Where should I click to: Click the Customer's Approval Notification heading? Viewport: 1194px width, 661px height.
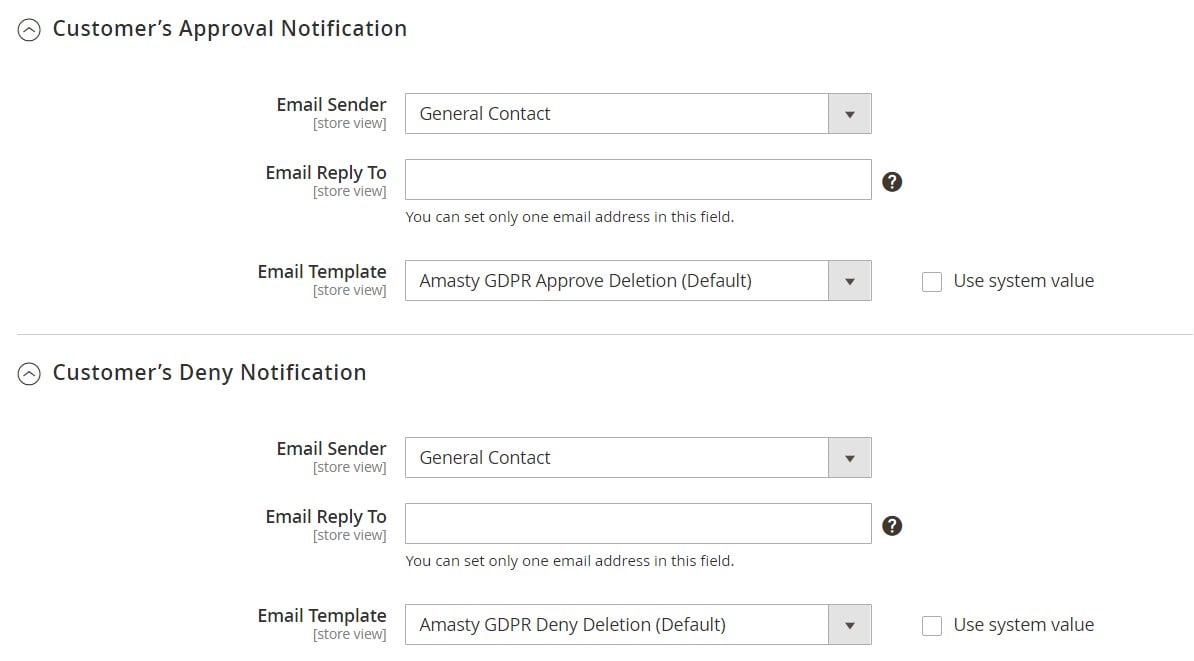tap(229, 29)
